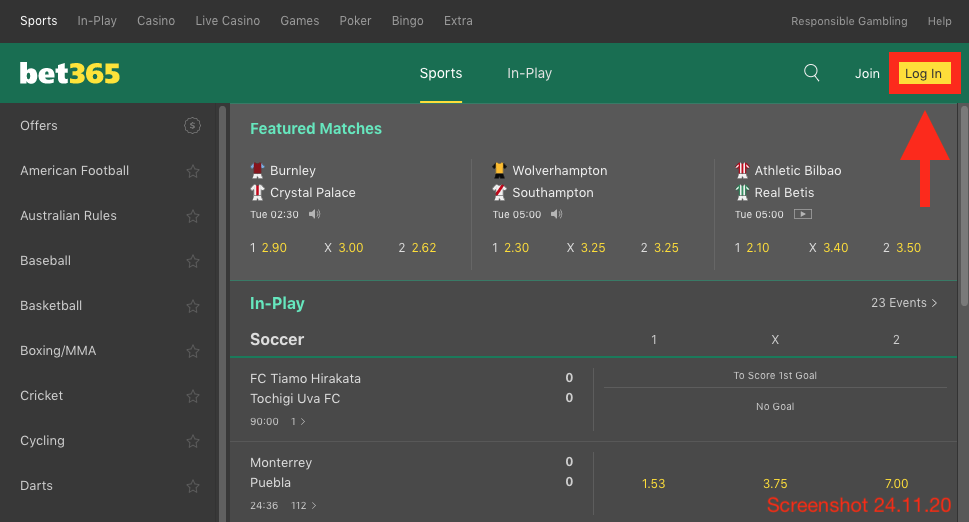Image resolution: width=969 pixels, height=522 pixels.
Task: Open the Live Casino top menu
Action: point(227,21)
